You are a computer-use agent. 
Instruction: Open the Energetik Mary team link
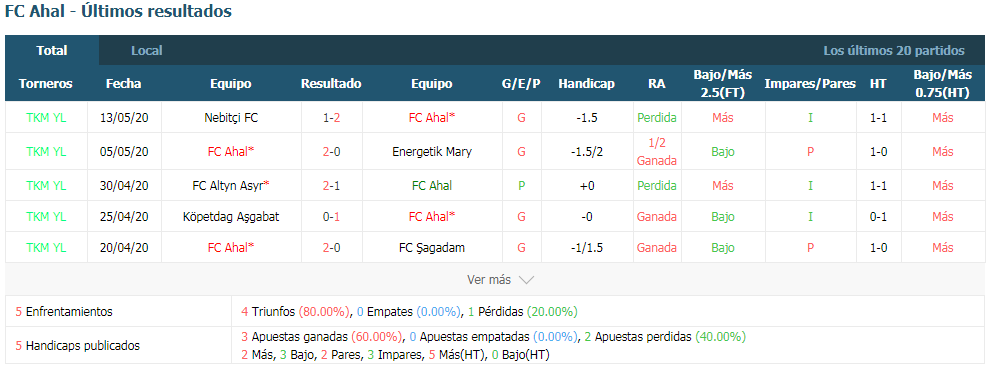point(431,152)
